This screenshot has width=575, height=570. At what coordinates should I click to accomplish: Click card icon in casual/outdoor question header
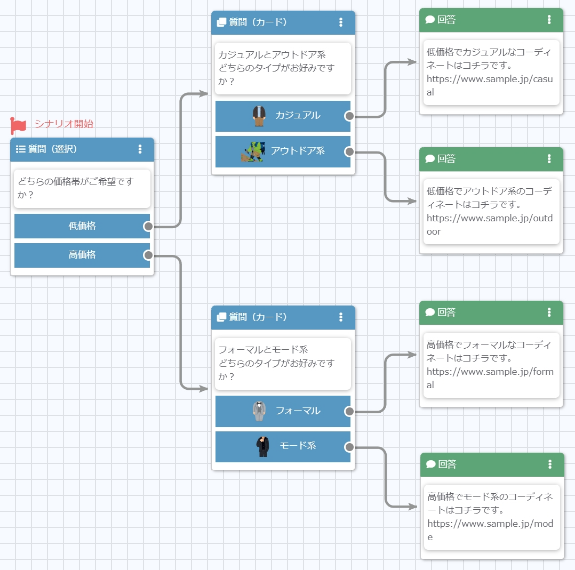(x=221, y=22)
